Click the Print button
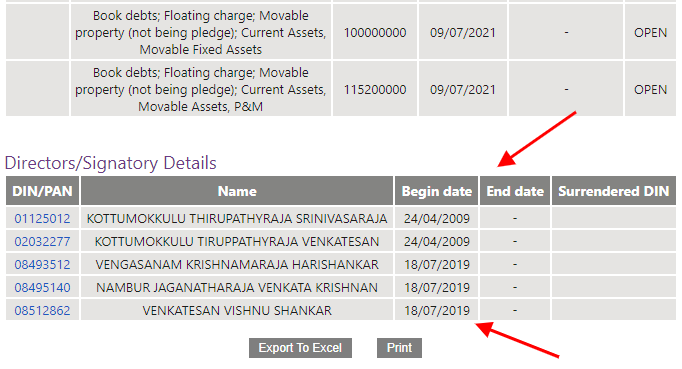The height and width of the screenshot is (369, 682). coord(399,348)
